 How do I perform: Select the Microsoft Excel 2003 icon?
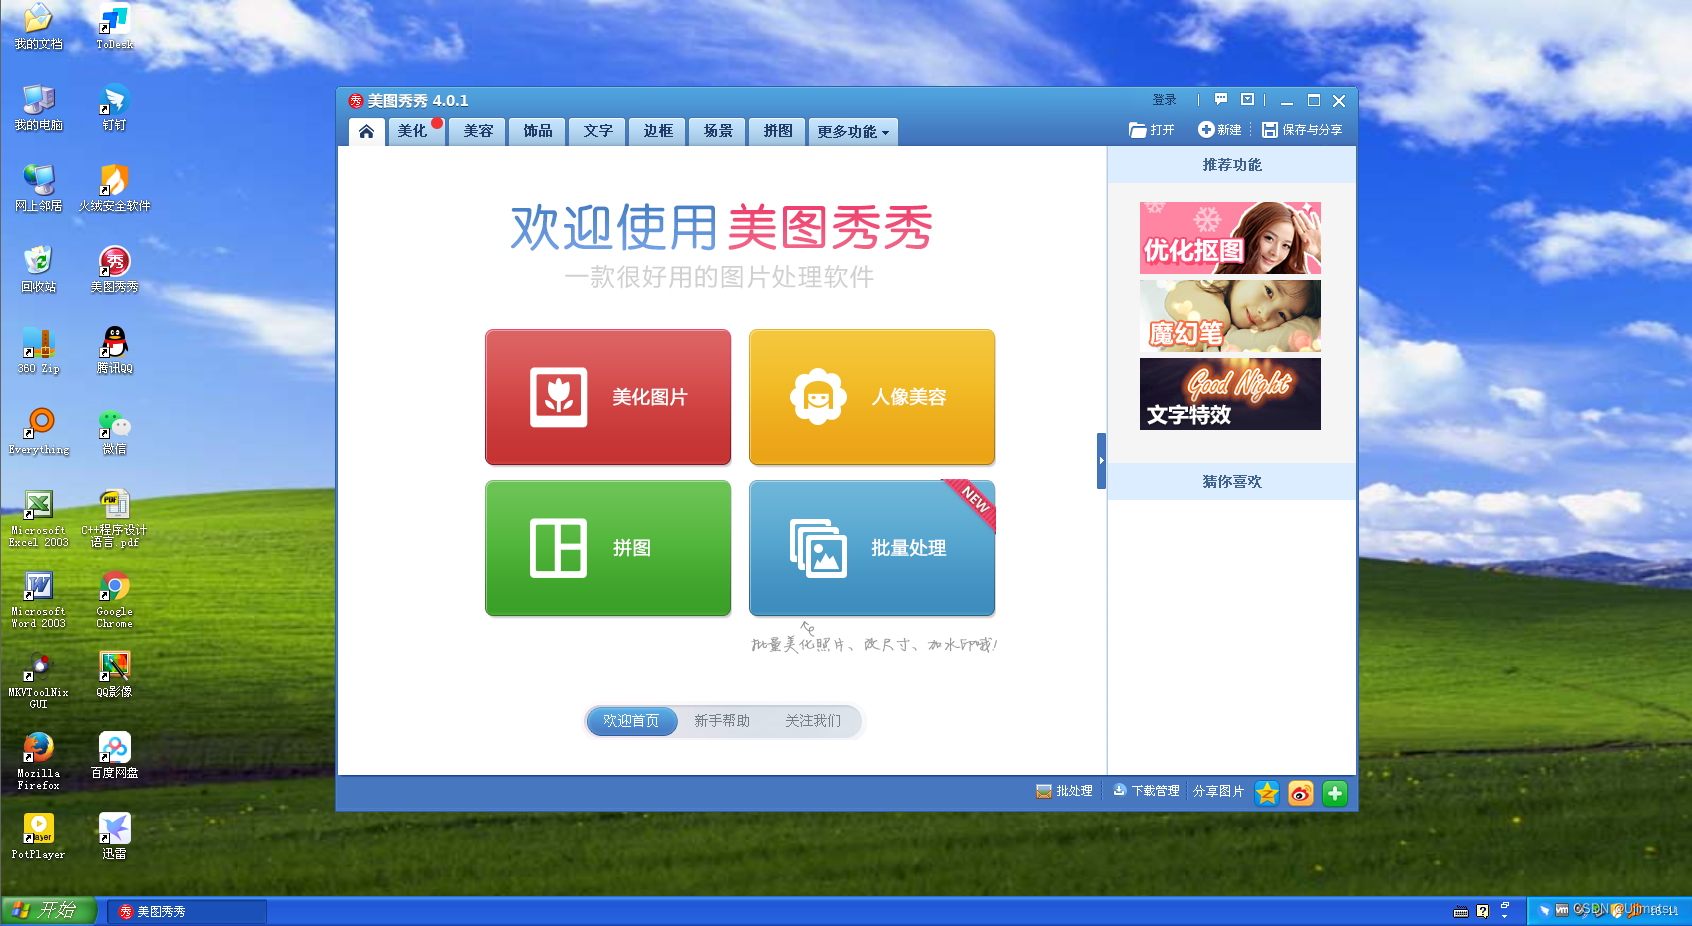tap(38, 518)
